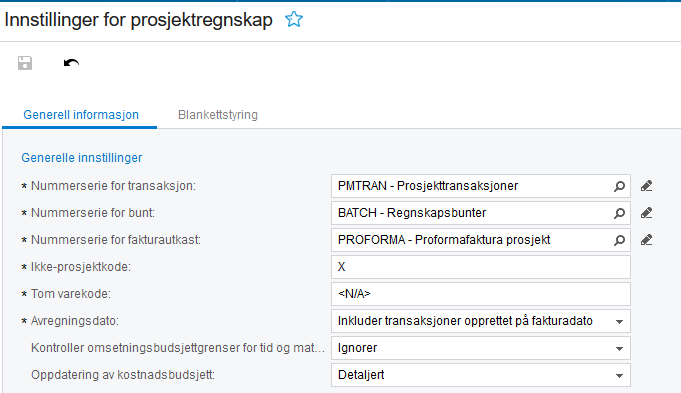
Task: Switch to Generell informasjon tab
Action: (x=81, y=115)
